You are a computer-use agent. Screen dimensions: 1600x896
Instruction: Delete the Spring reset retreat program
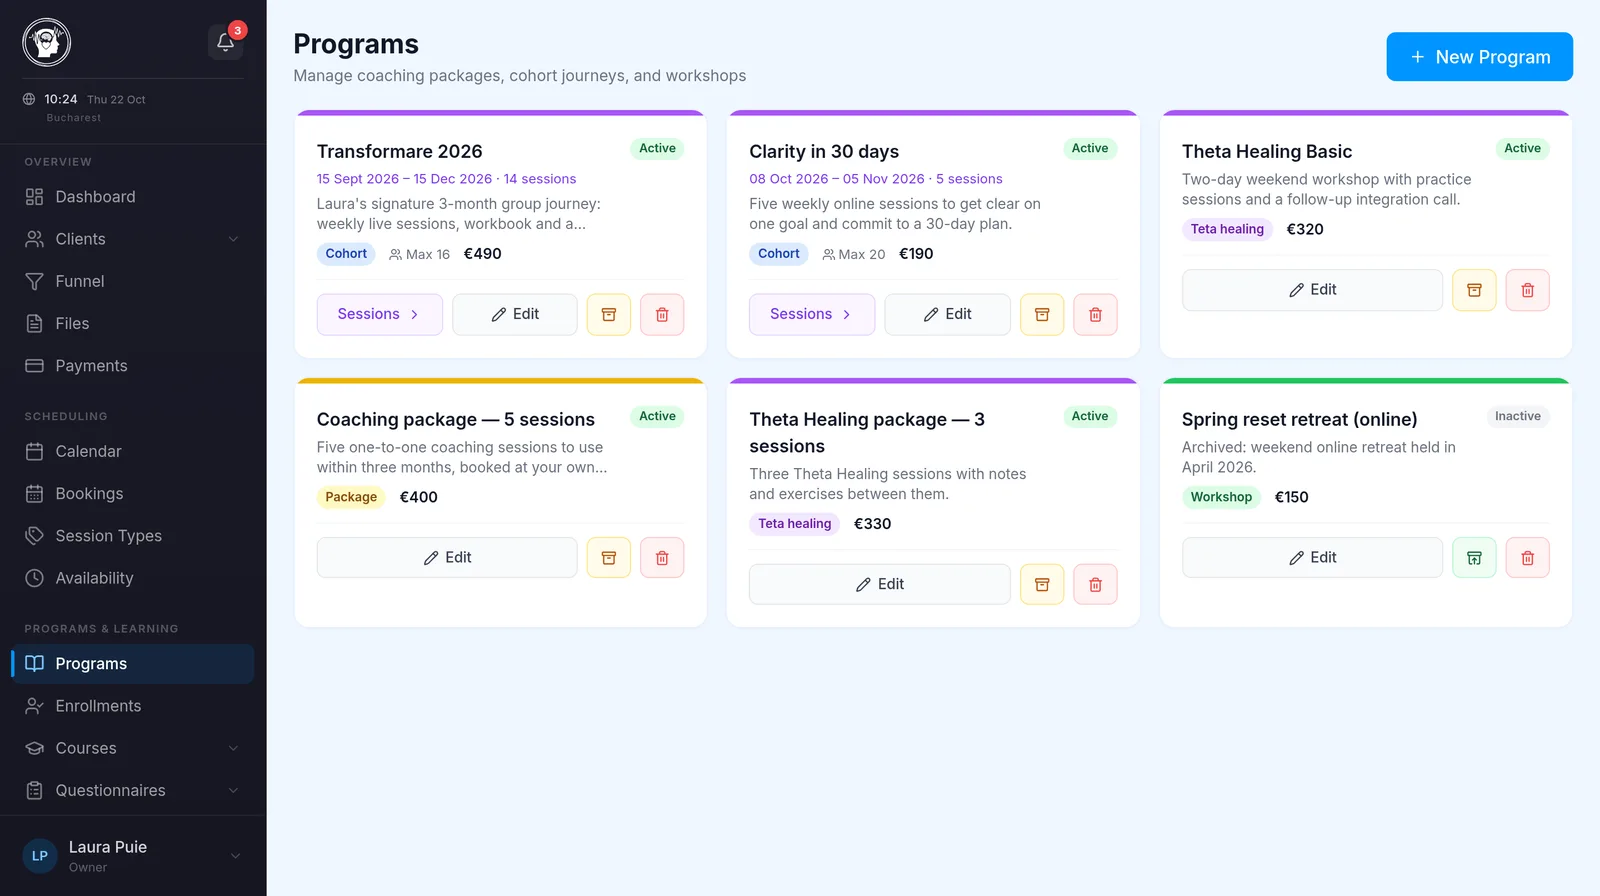click(1527, 558)
